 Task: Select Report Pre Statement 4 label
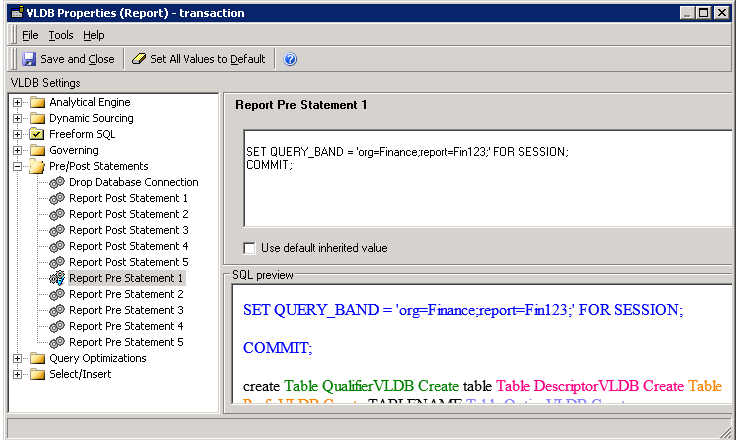point(126,327)
